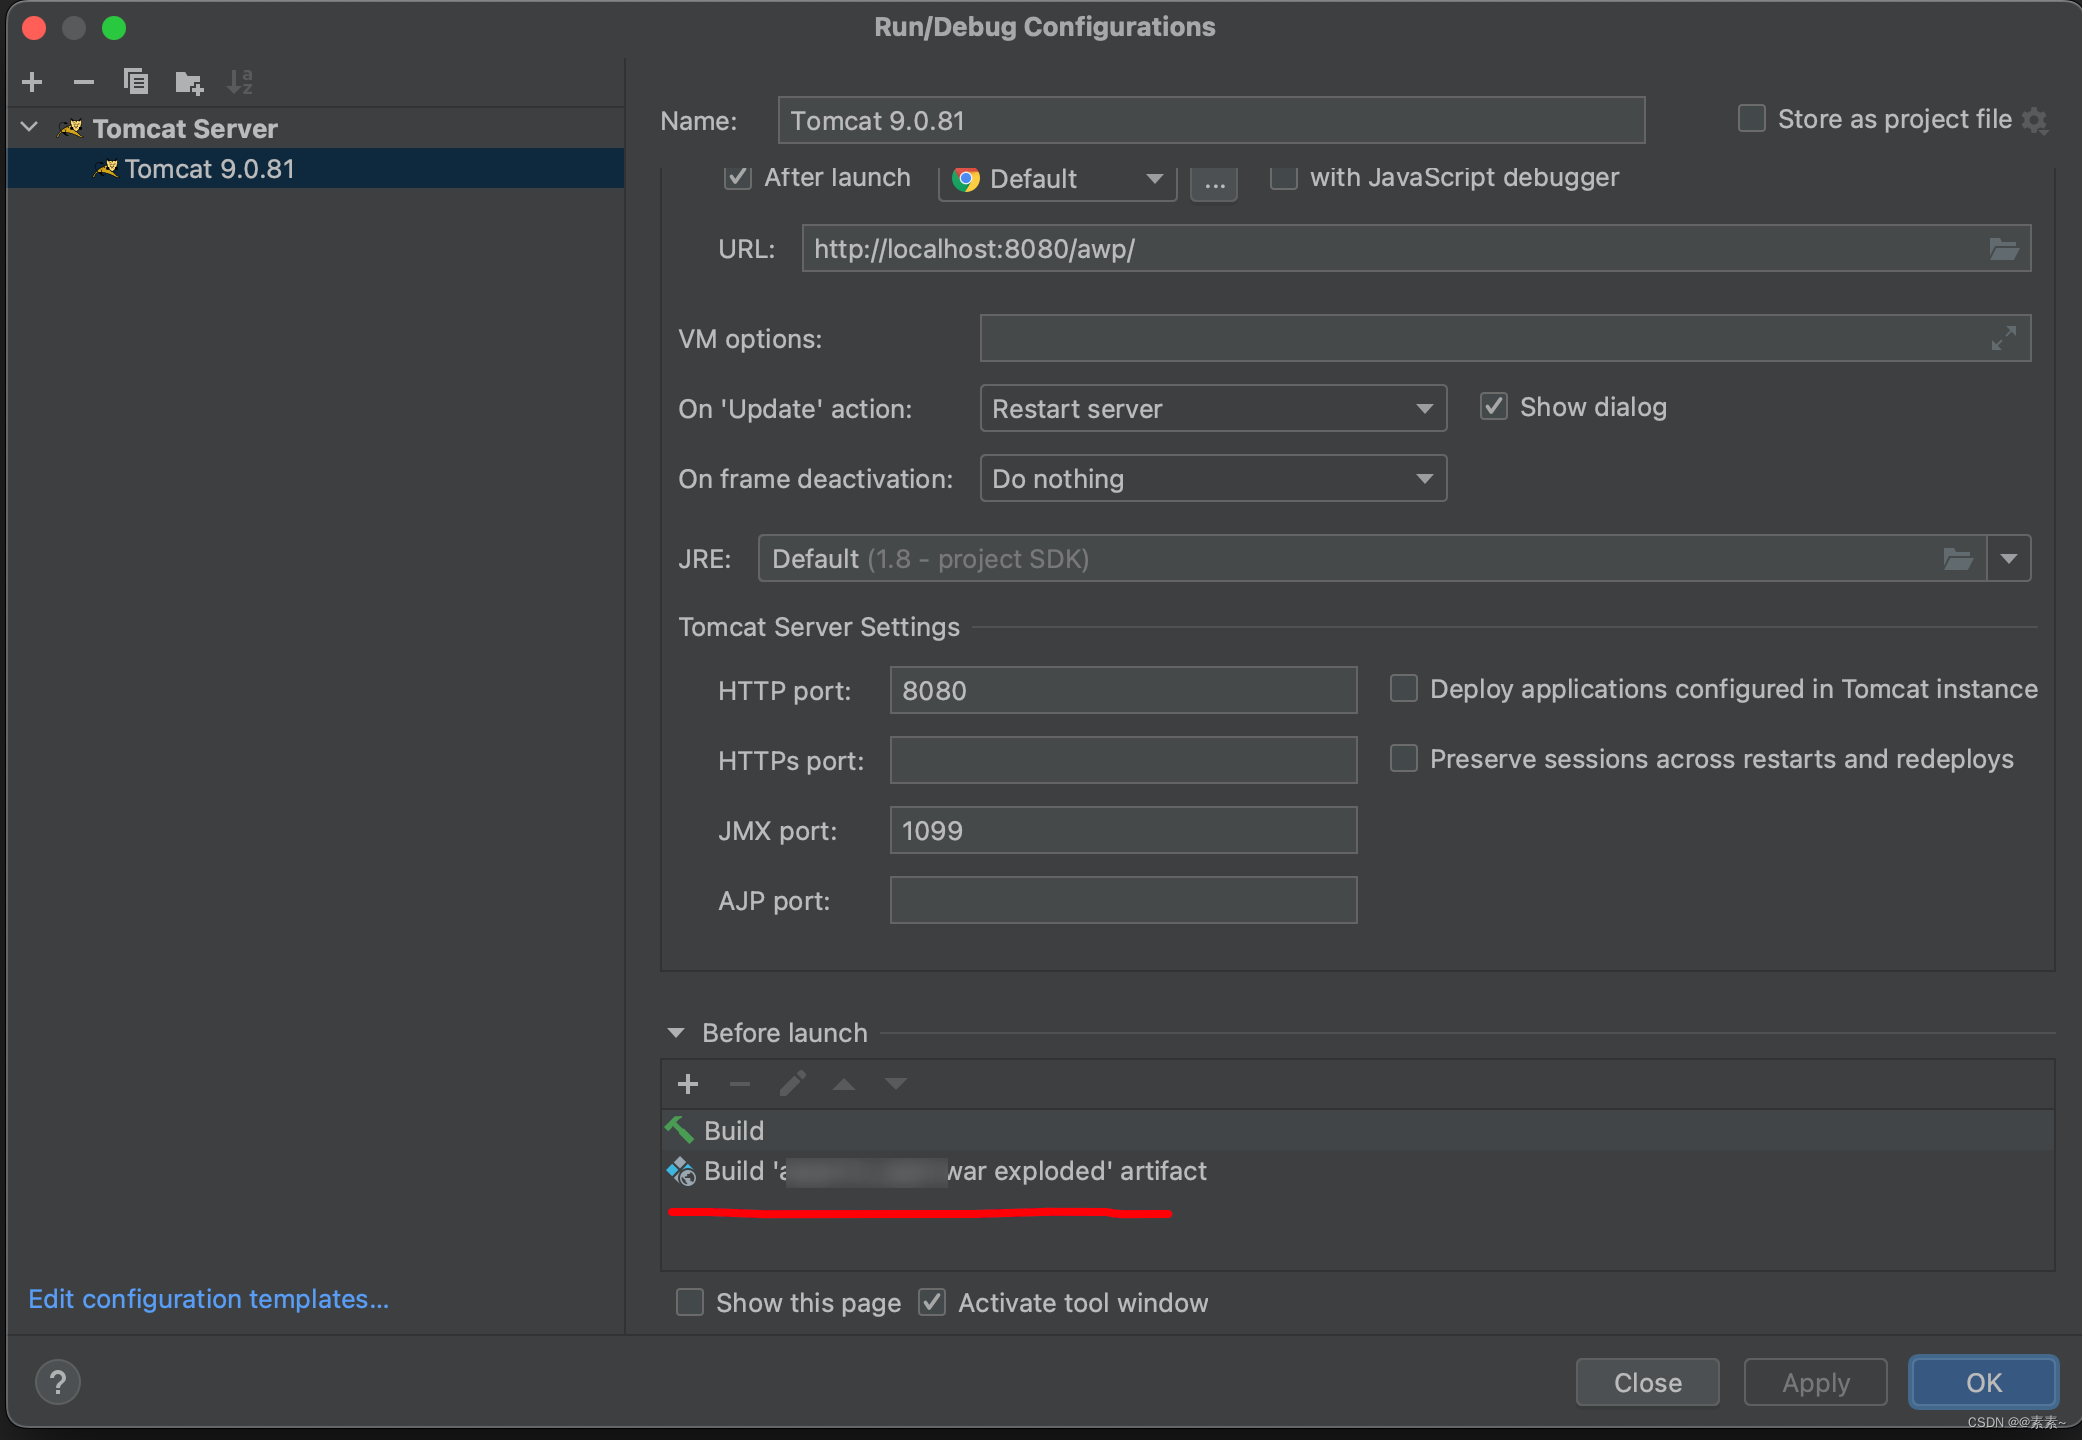This screenshot has width=2082, height=1440.
Task: Move Before launch task down
Action: [896, 1084]
